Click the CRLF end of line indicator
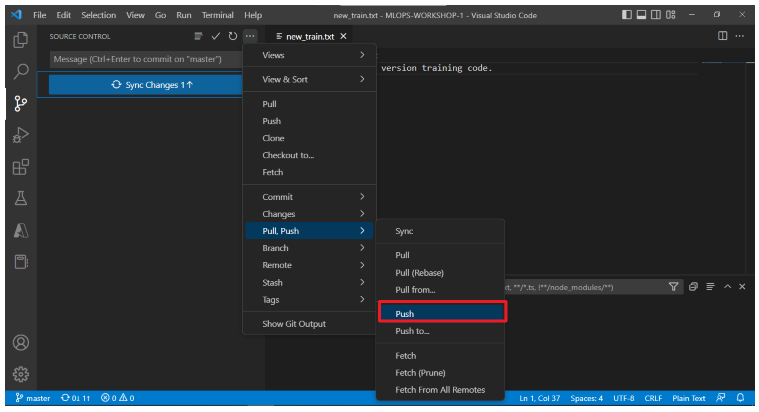This screenshot has height=412, width=759. click(x=653, y=398)
